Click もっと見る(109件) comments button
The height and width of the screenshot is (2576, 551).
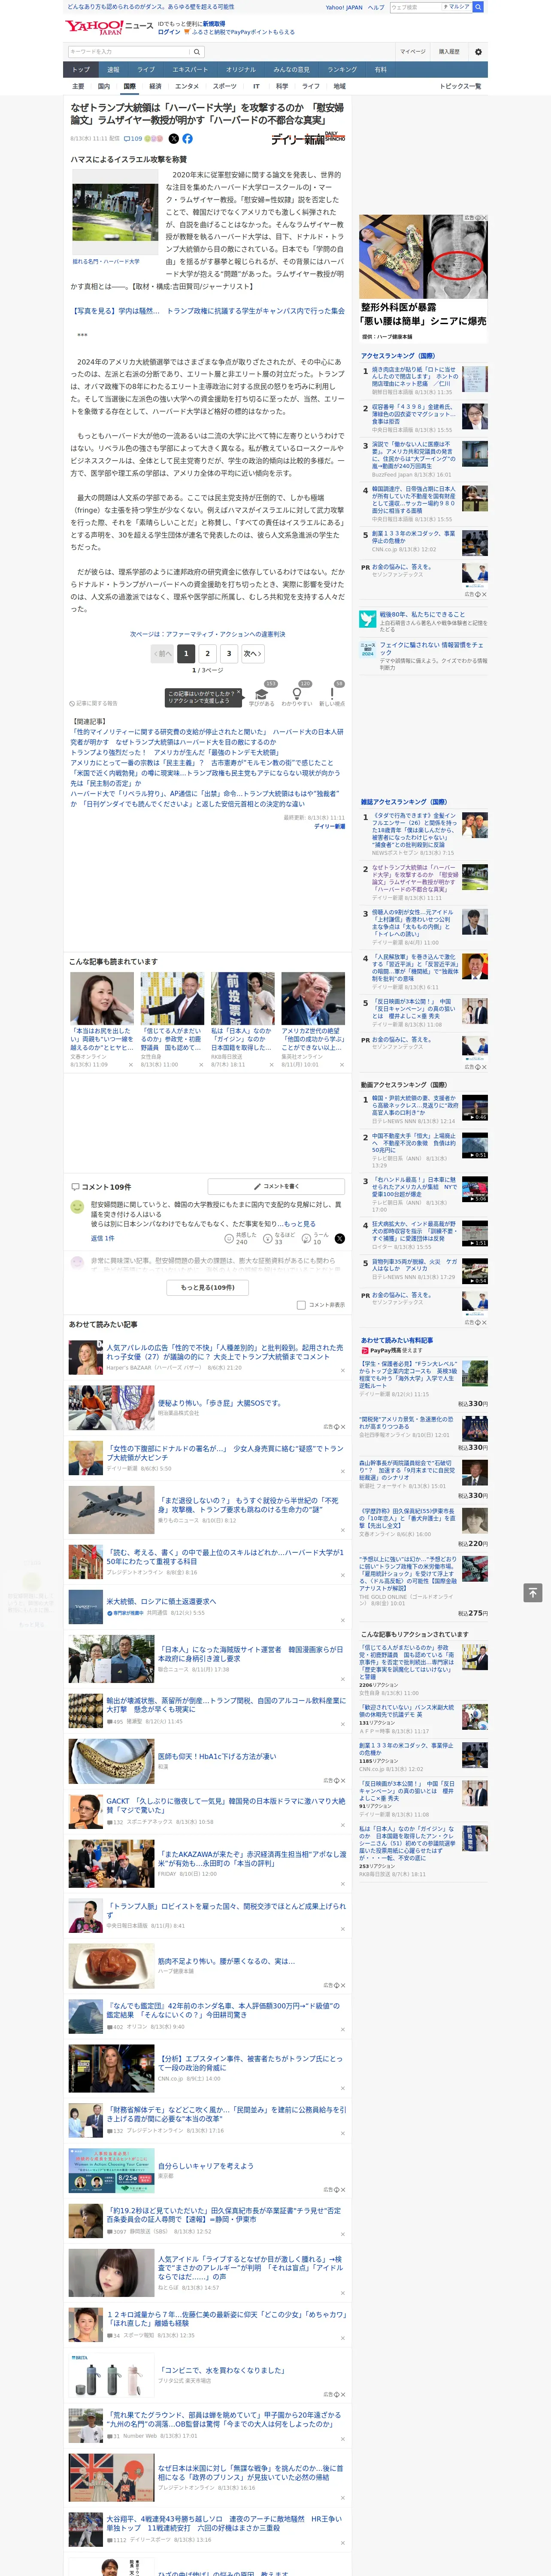208,1288
